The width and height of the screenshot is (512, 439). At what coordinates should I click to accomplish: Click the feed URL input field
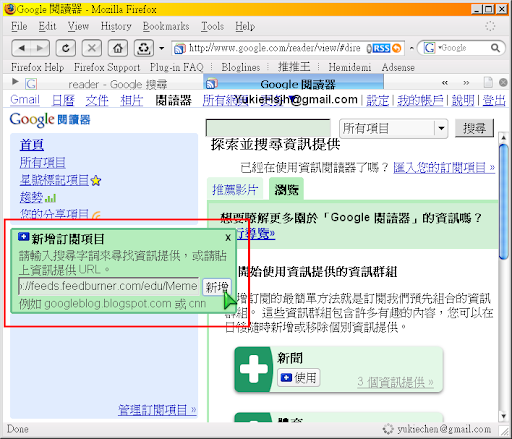click(x=109, y=286)
